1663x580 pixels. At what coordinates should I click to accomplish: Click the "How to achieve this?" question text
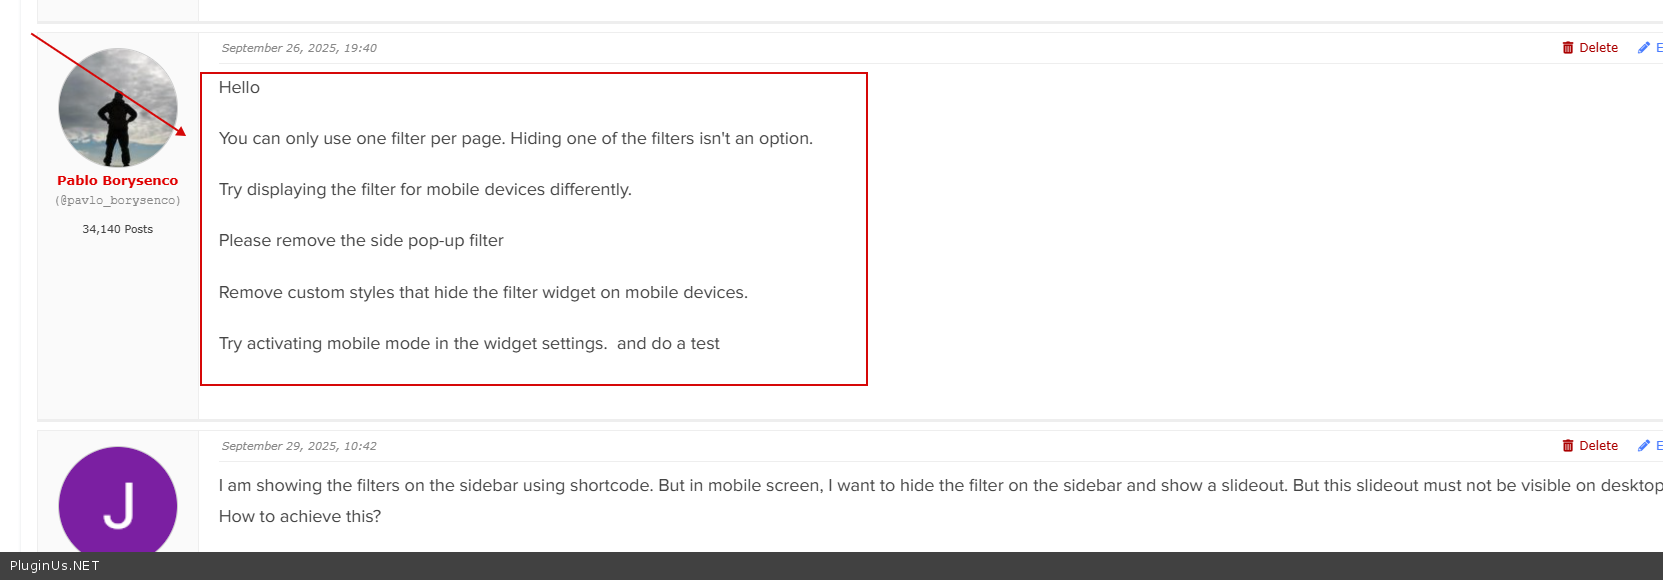pyautogui.click(x=300, y=517)
